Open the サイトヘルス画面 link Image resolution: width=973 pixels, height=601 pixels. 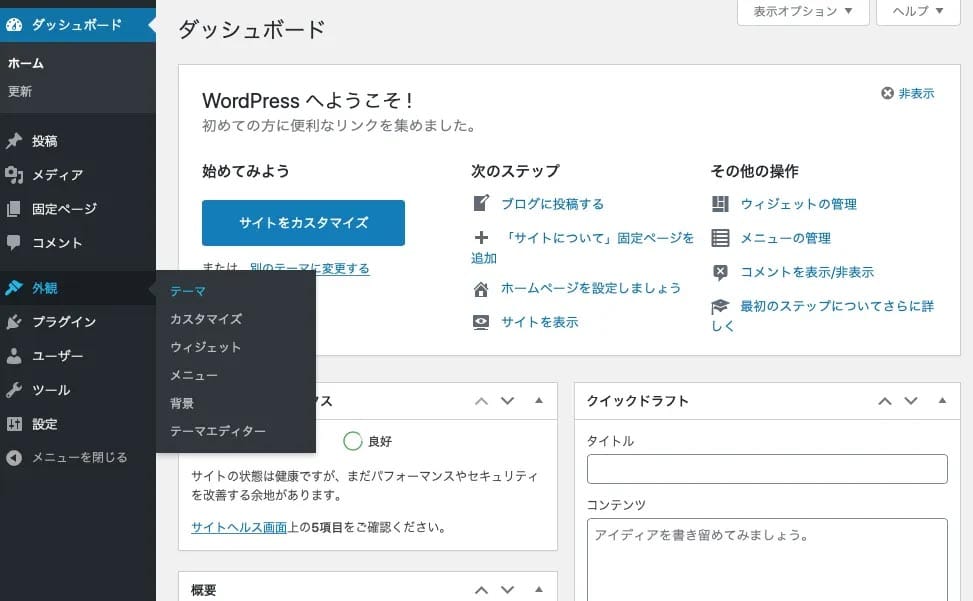pyautogui.click(x=239, y=527)
